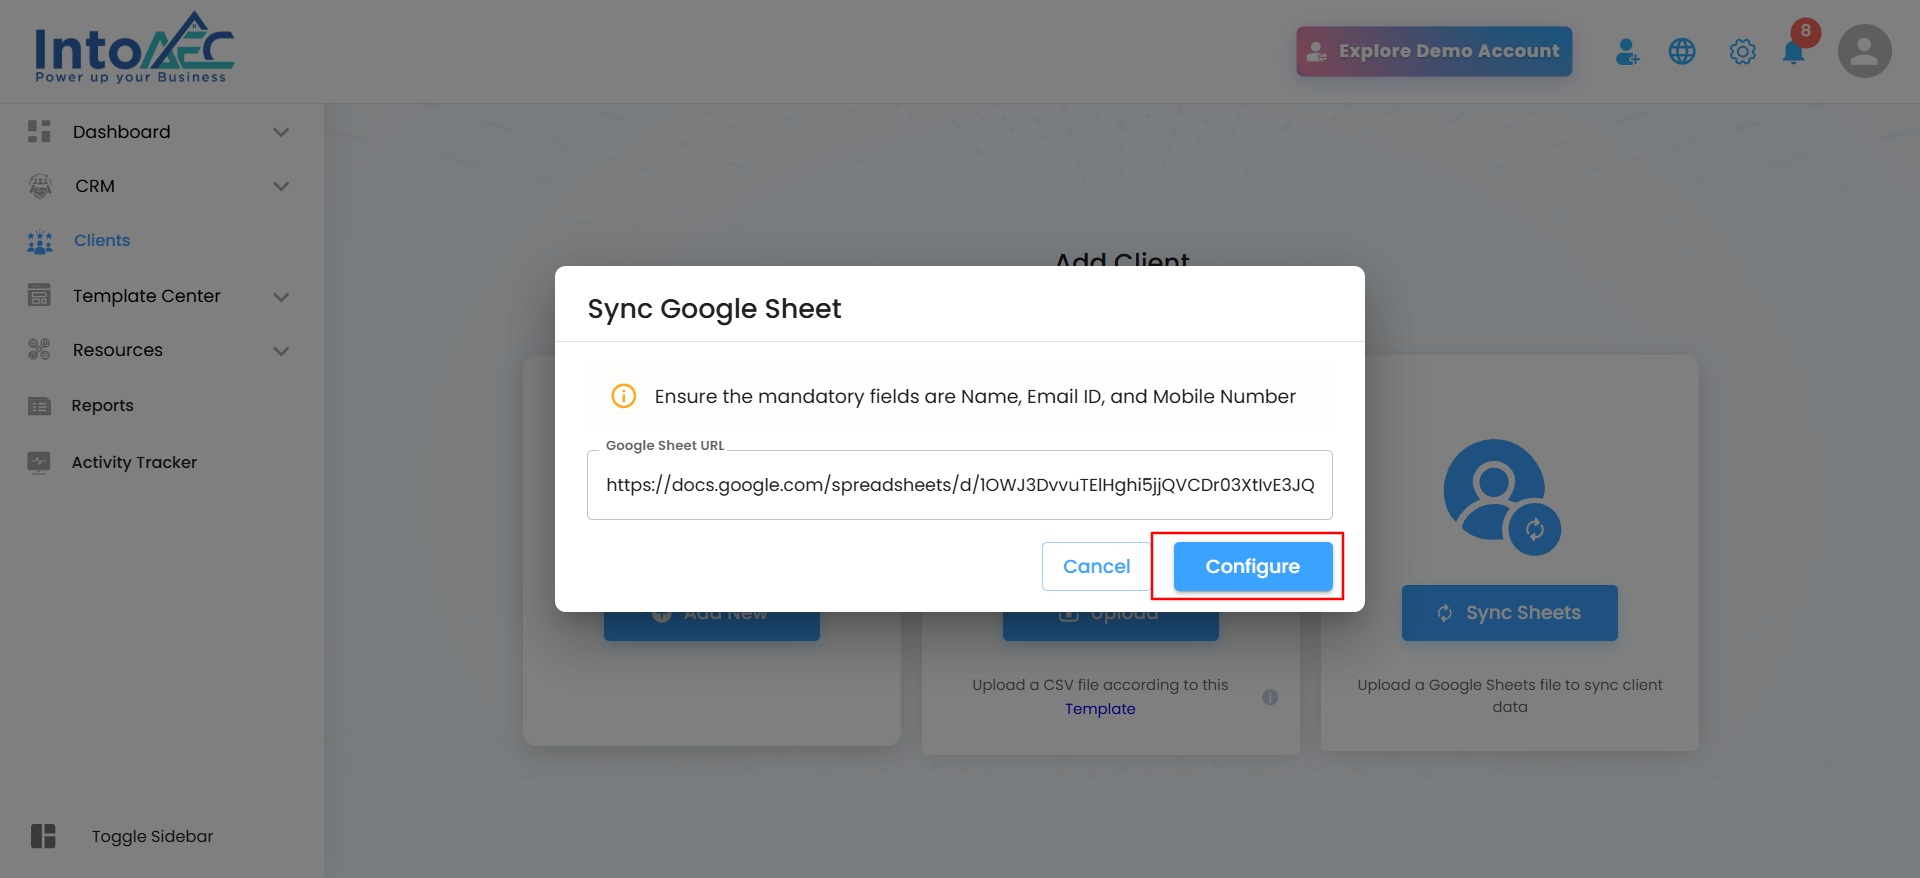Click the add user icon in header

click(x=1627, y=52)
